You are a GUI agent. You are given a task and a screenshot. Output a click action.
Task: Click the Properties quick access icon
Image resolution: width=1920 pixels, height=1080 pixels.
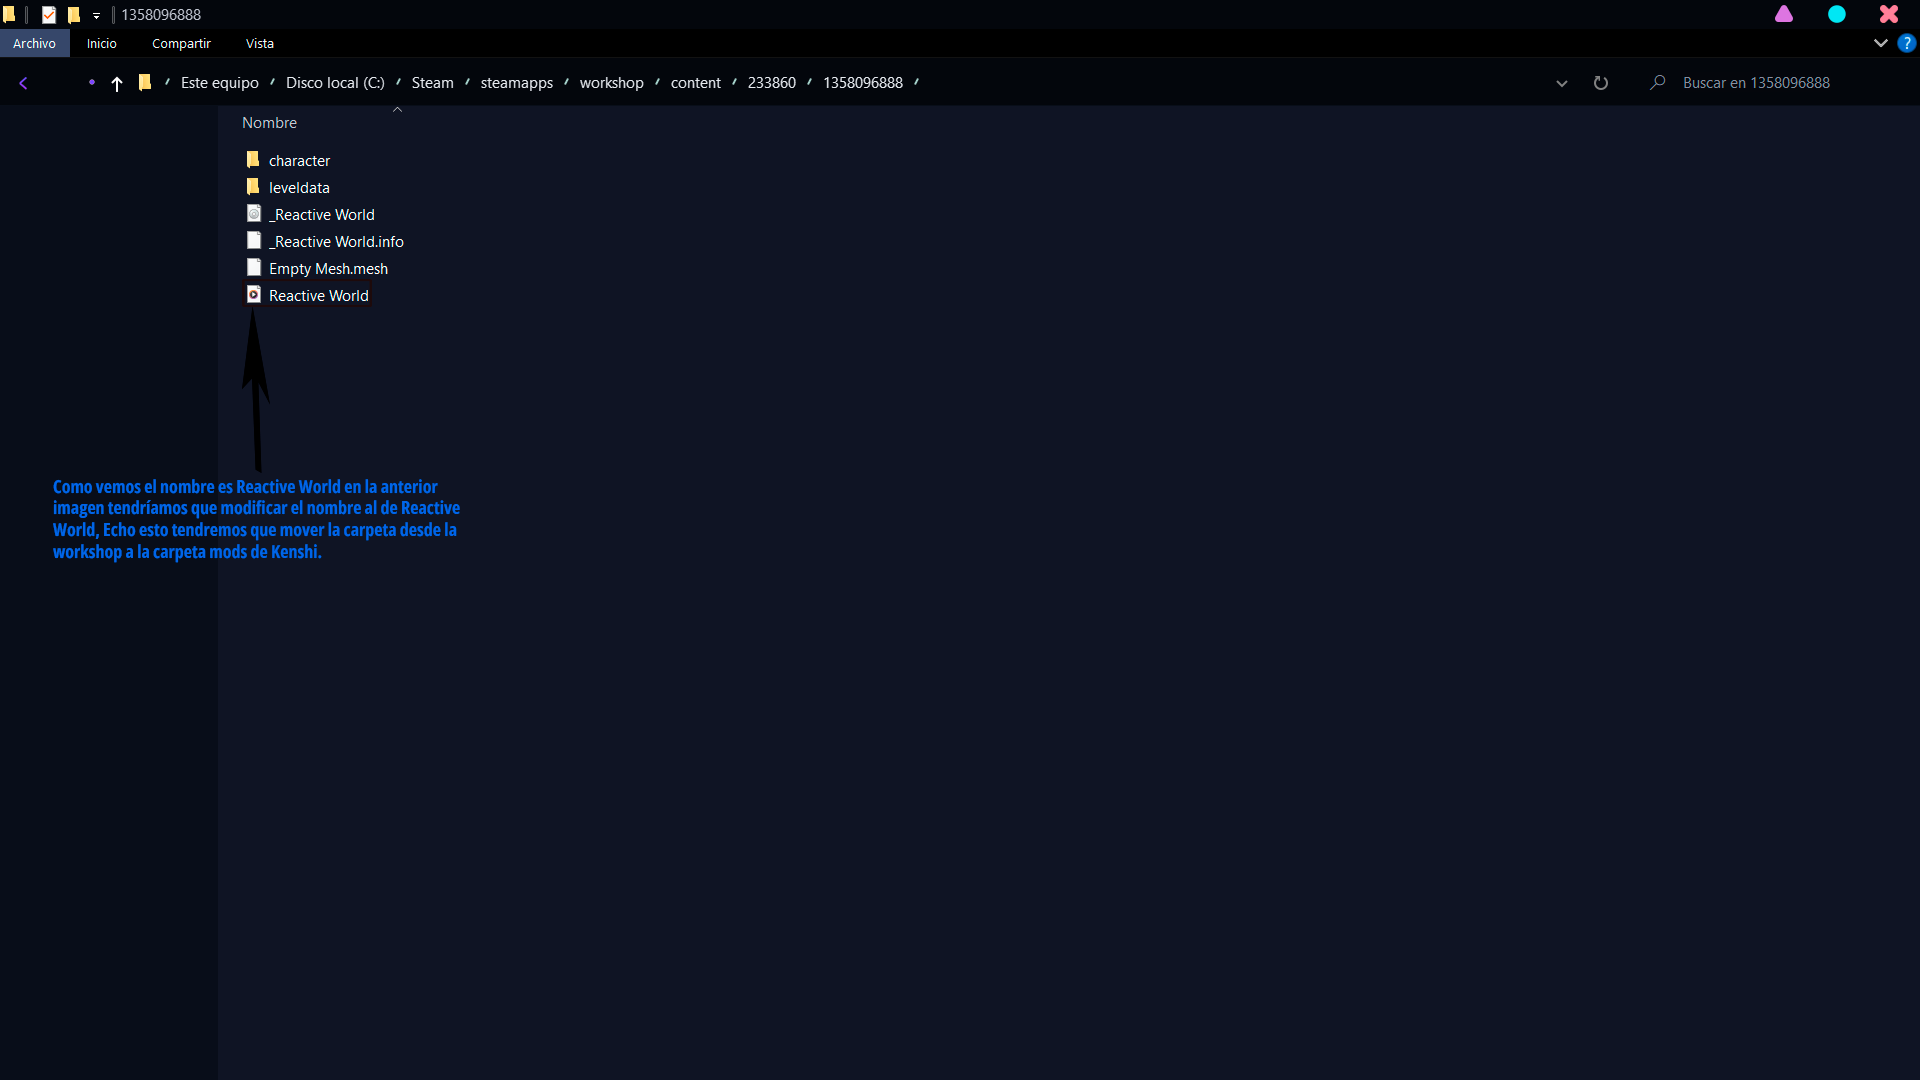[x=48, y=15]
